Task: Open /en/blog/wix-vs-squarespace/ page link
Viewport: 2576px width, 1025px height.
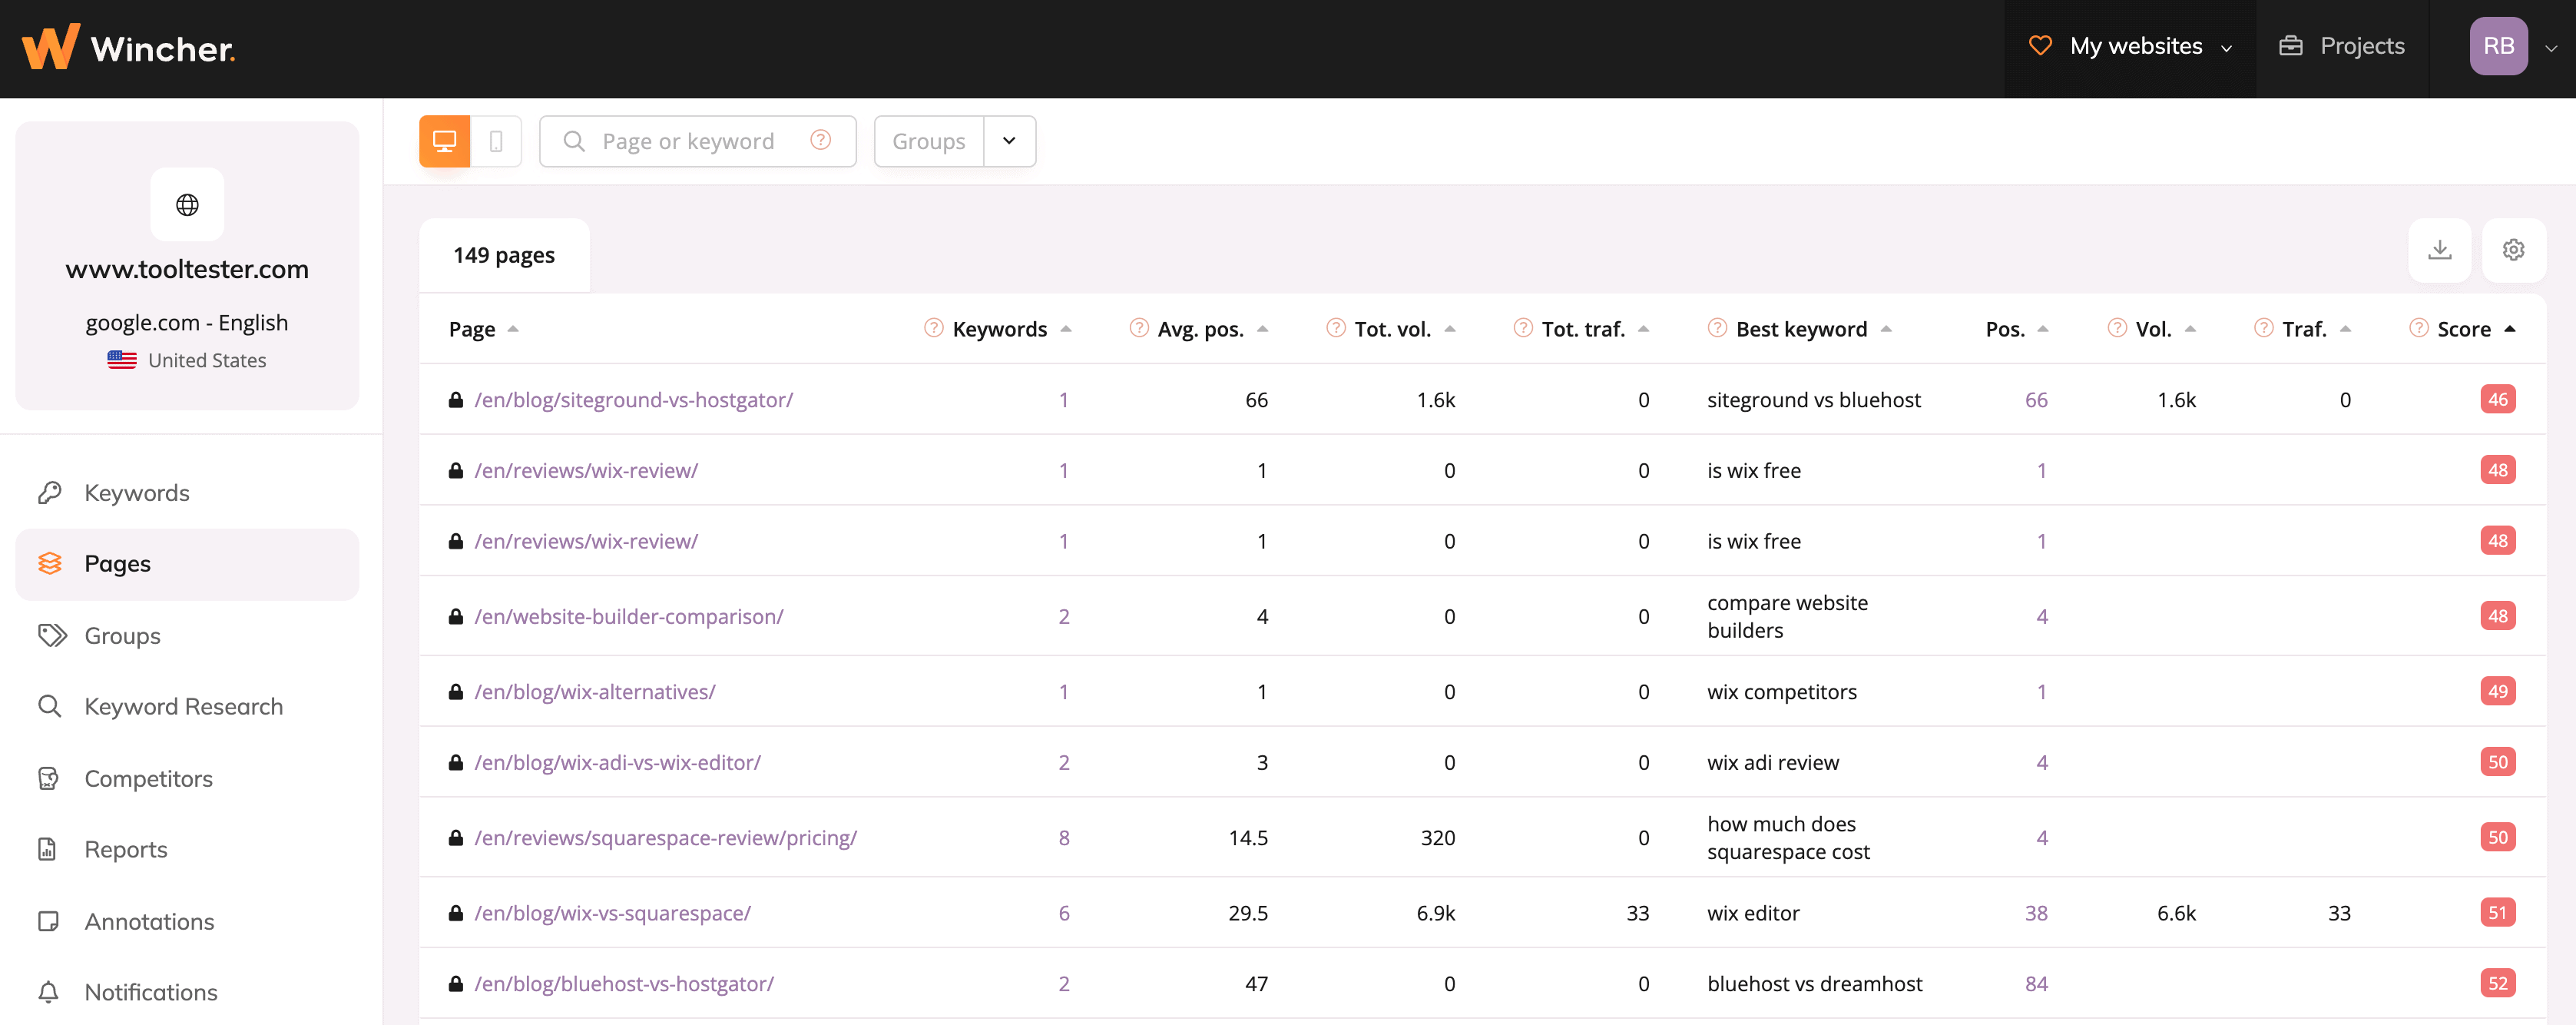Action: [x=612, y=913]
